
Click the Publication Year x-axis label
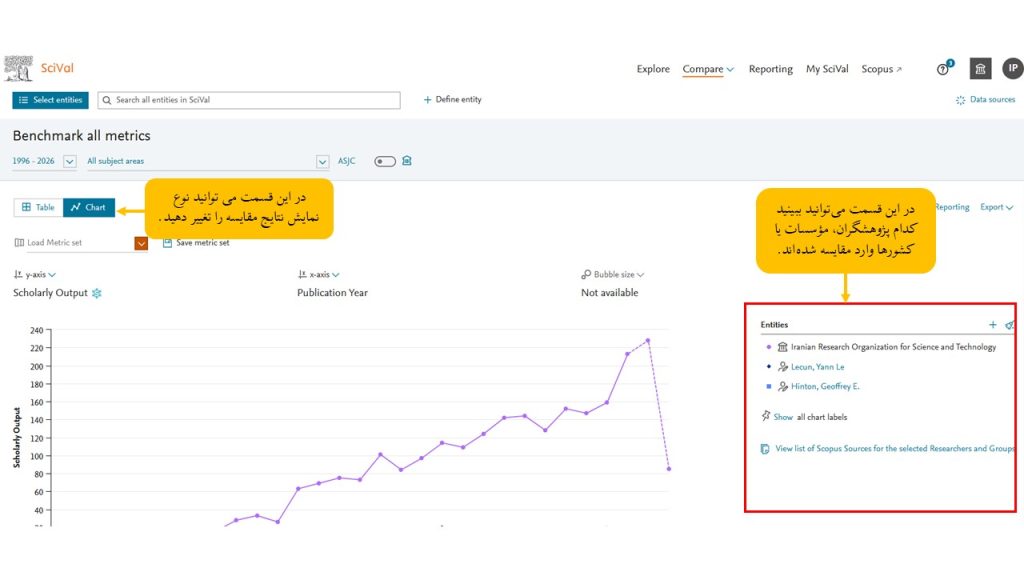(332, 293)
